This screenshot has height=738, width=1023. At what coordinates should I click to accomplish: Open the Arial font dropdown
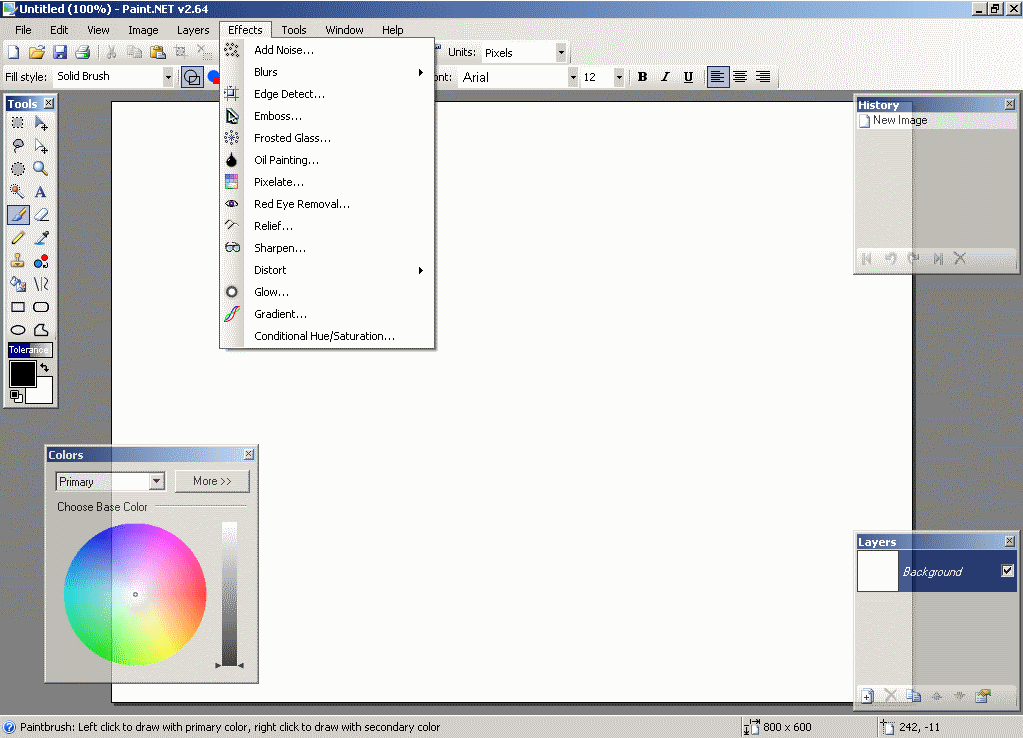coord(573,77)
